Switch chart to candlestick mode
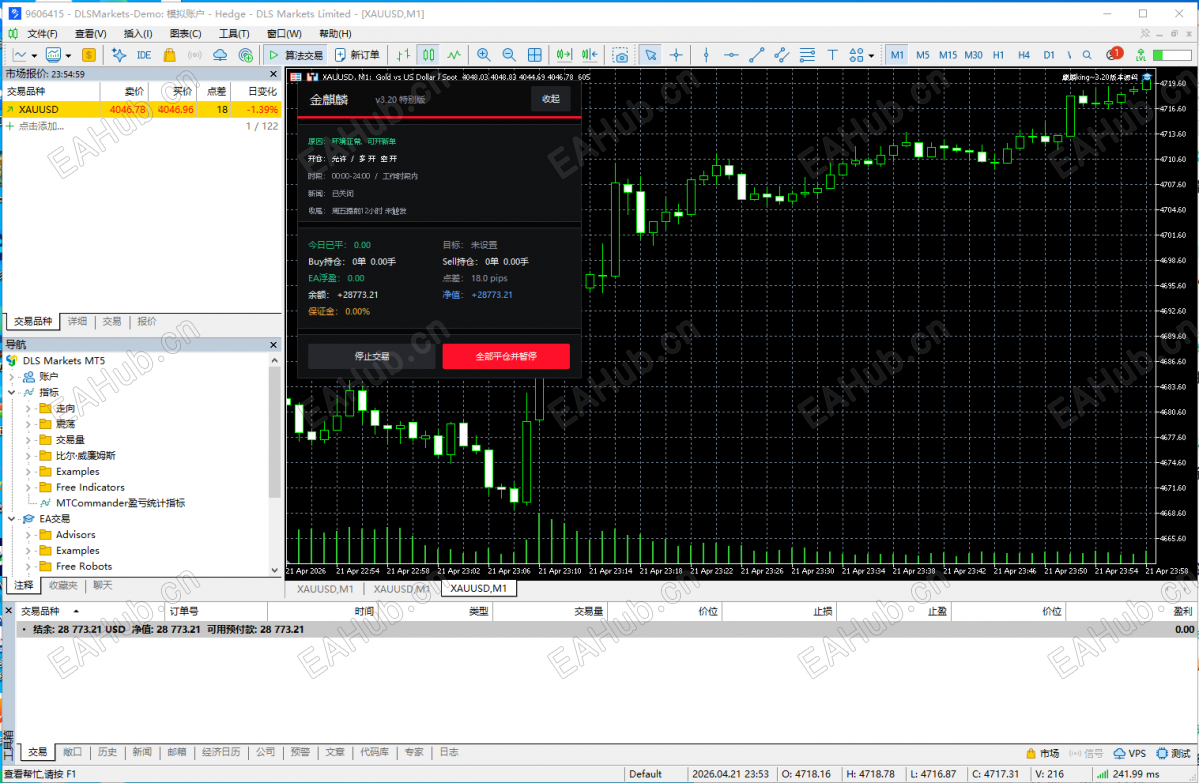Screen dimensions: 1199x783 (429, 55)
